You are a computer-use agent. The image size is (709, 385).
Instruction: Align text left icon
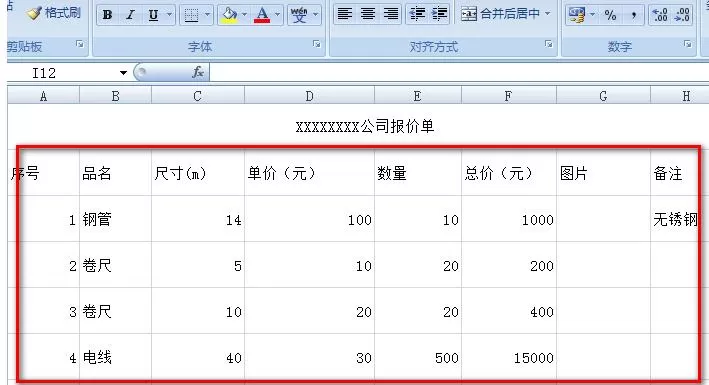(x=345, y=14)
